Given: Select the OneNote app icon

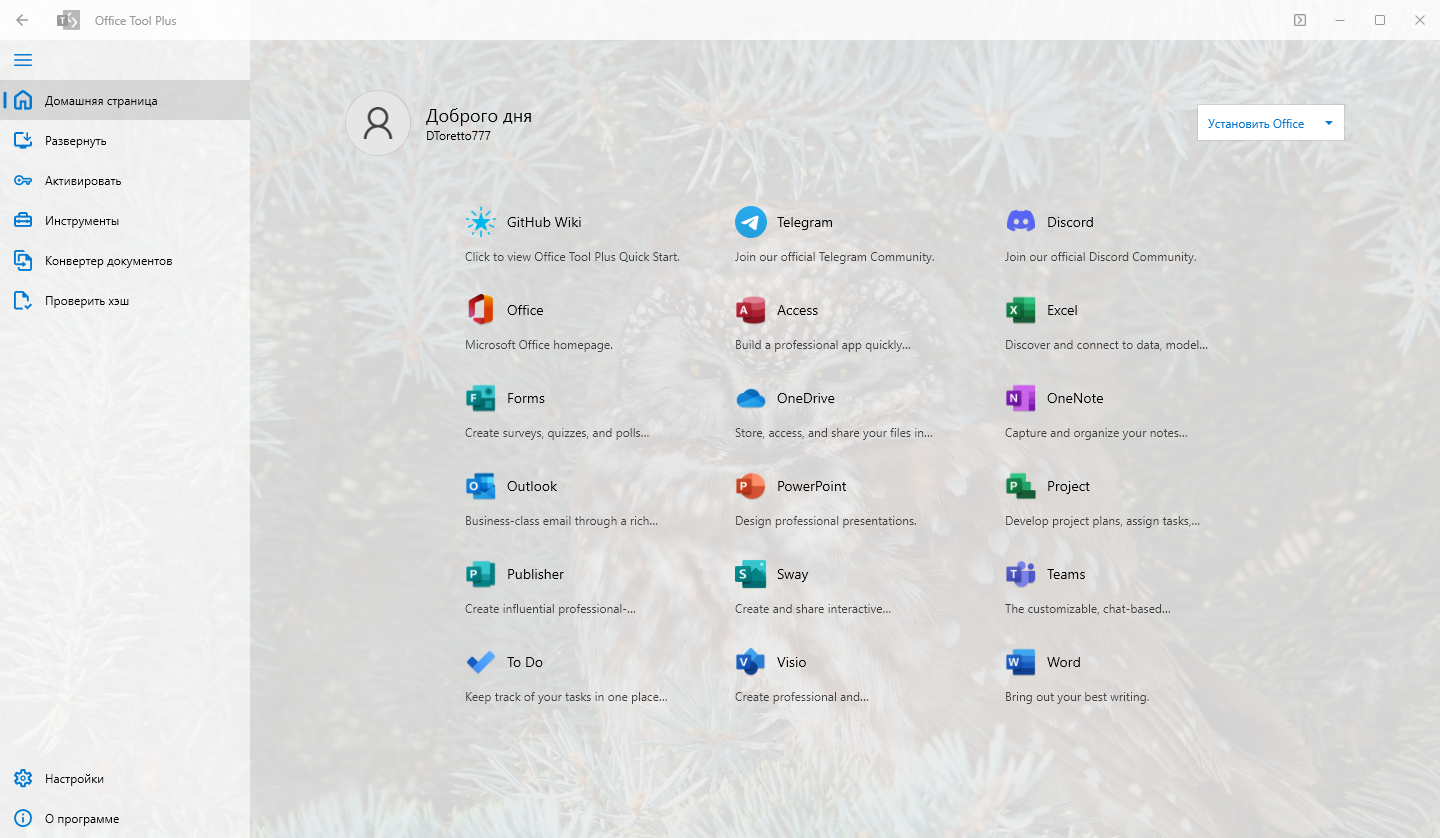Looking at the screenshot, I should (1021, 398).
